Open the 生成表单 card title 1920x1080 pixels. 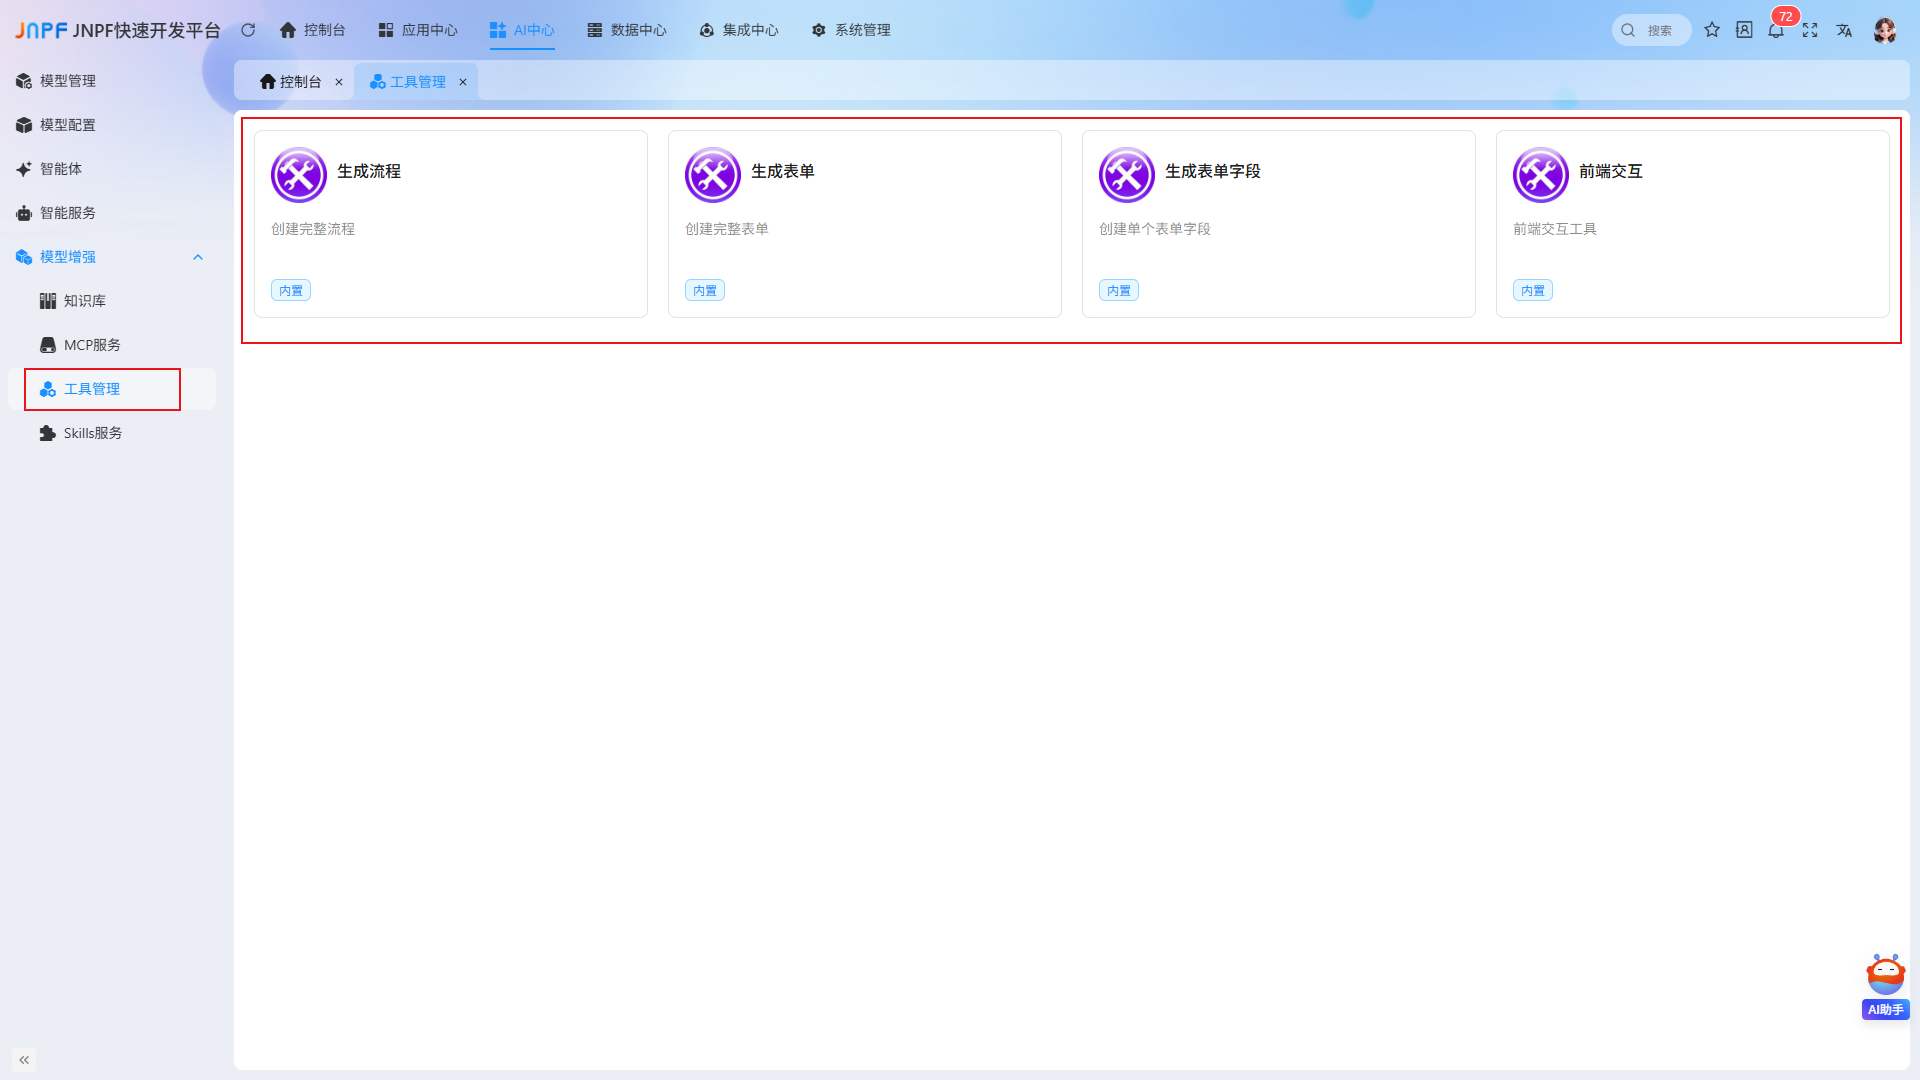pos(783,172)
